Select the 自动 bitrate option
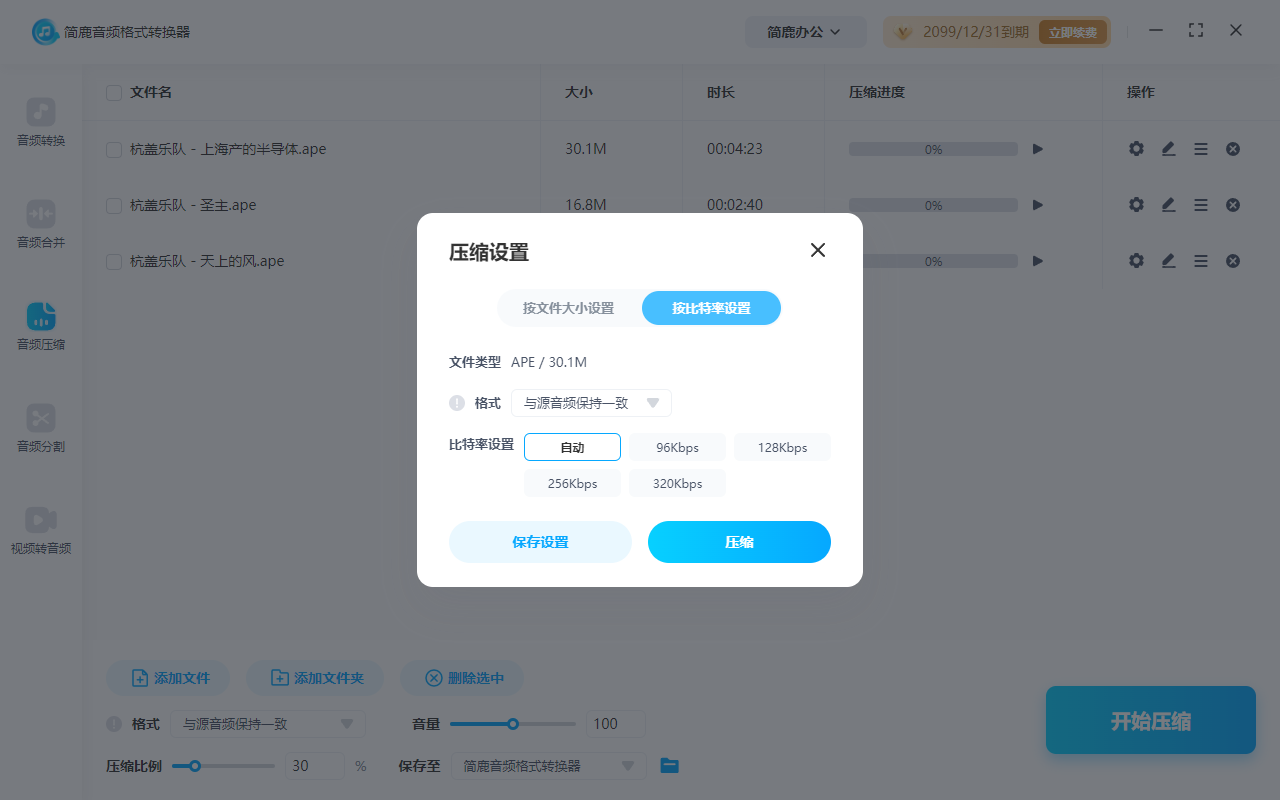This screenshot has height=800, width=1280. click(572, 447)
